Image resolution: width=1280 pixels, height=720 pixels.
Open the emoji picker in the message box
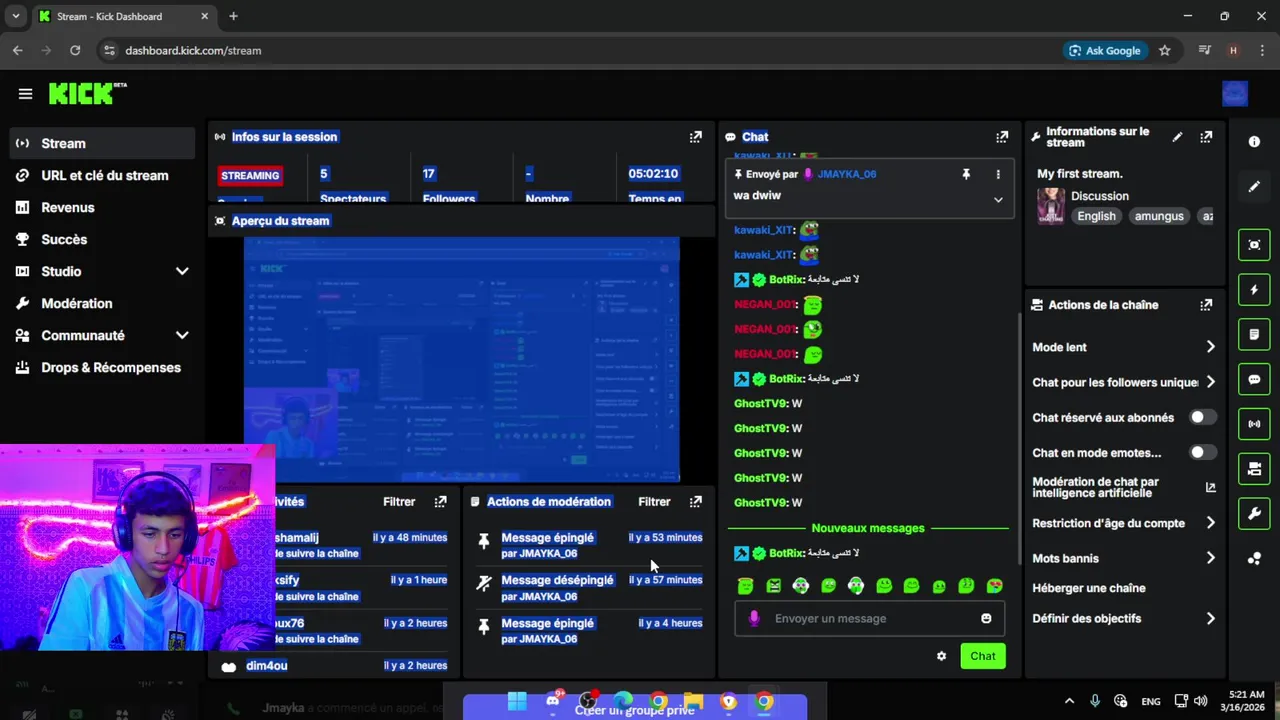click(x=986, y=618)
